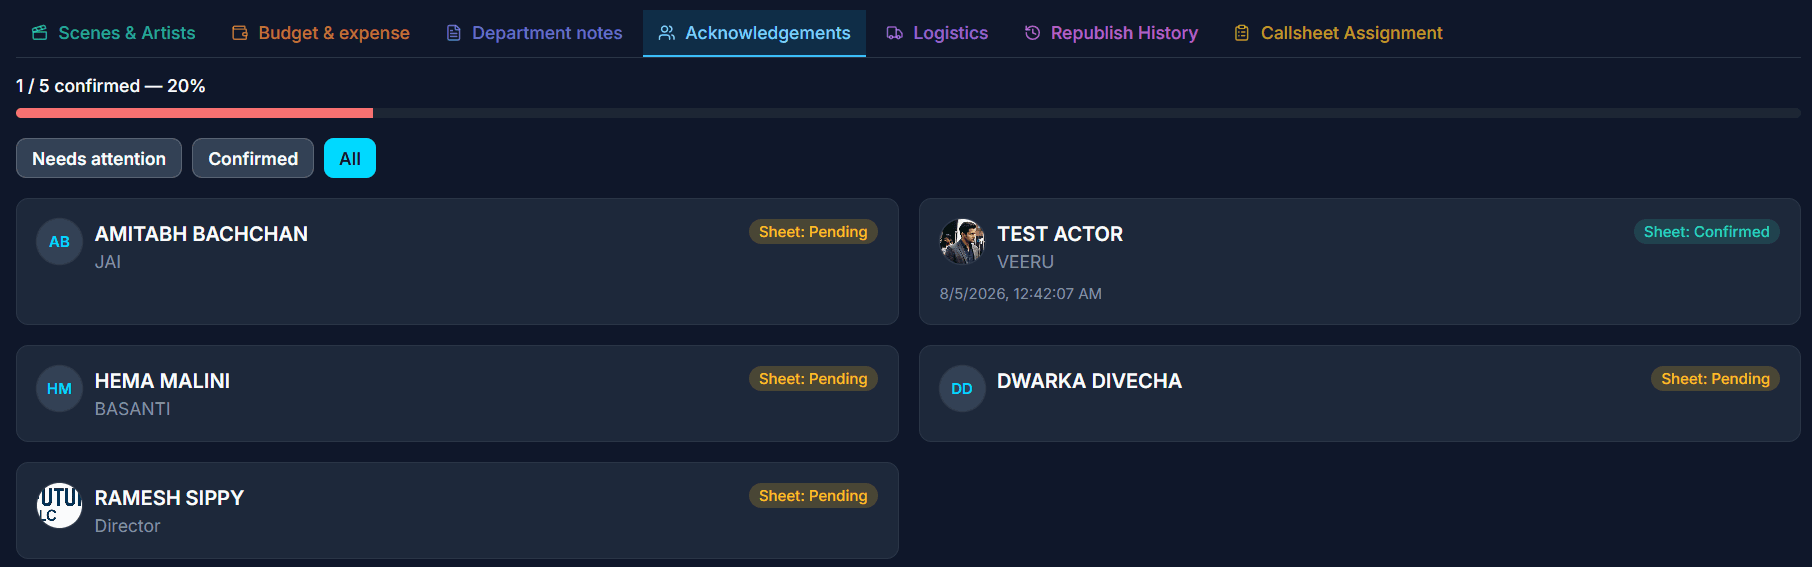Image resolution: width=1812 pixels, height=567 pixels.
Task: Click the Department notes document icon
Action: [454, 33]
